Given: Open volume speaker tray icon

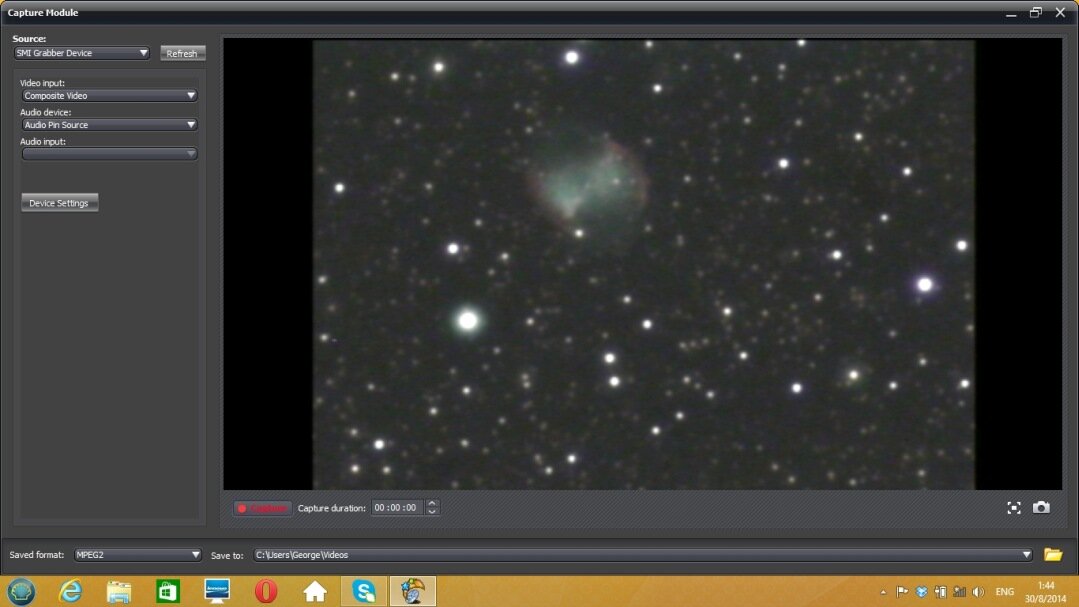Looking at the screenshot, I should [979, 592].
